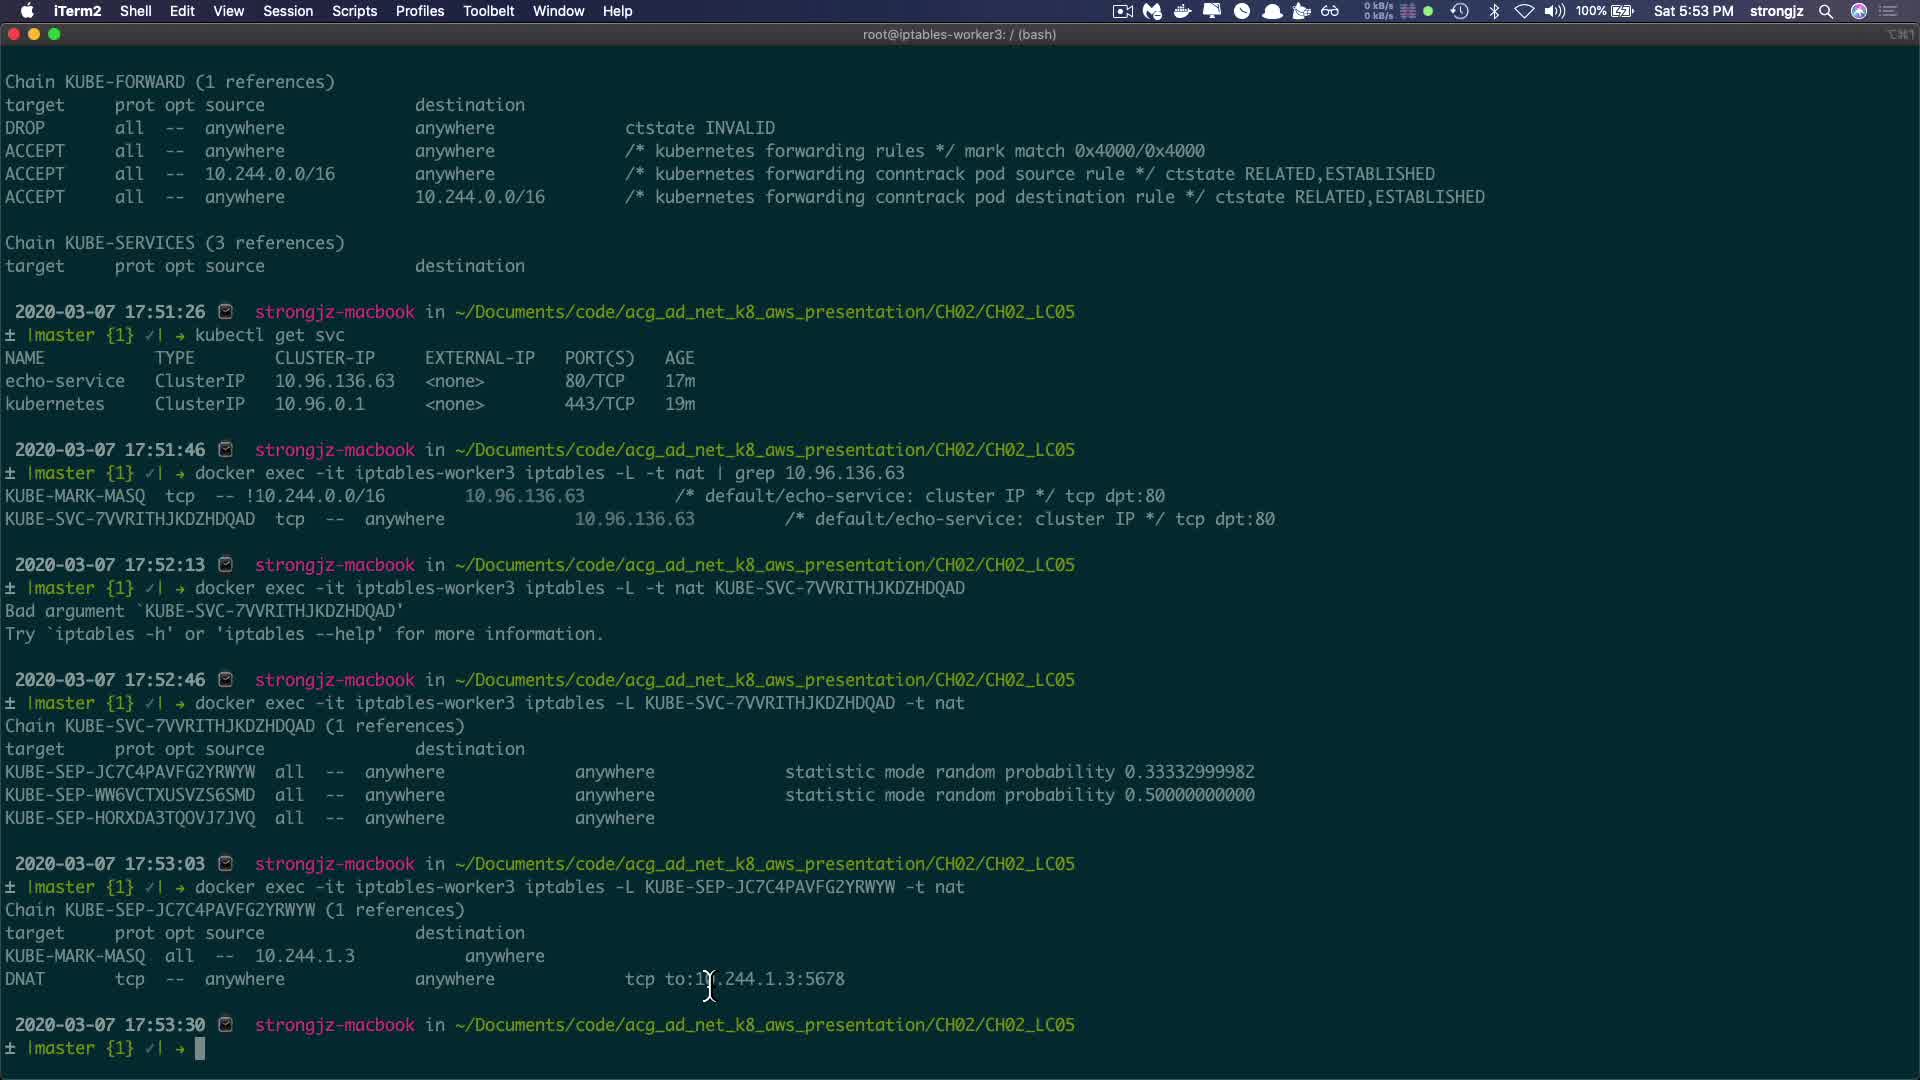Screen dimensions: 1920x1080
Task: Click the Docker whale menu bar icon
Action: (x=1182, y=11)
